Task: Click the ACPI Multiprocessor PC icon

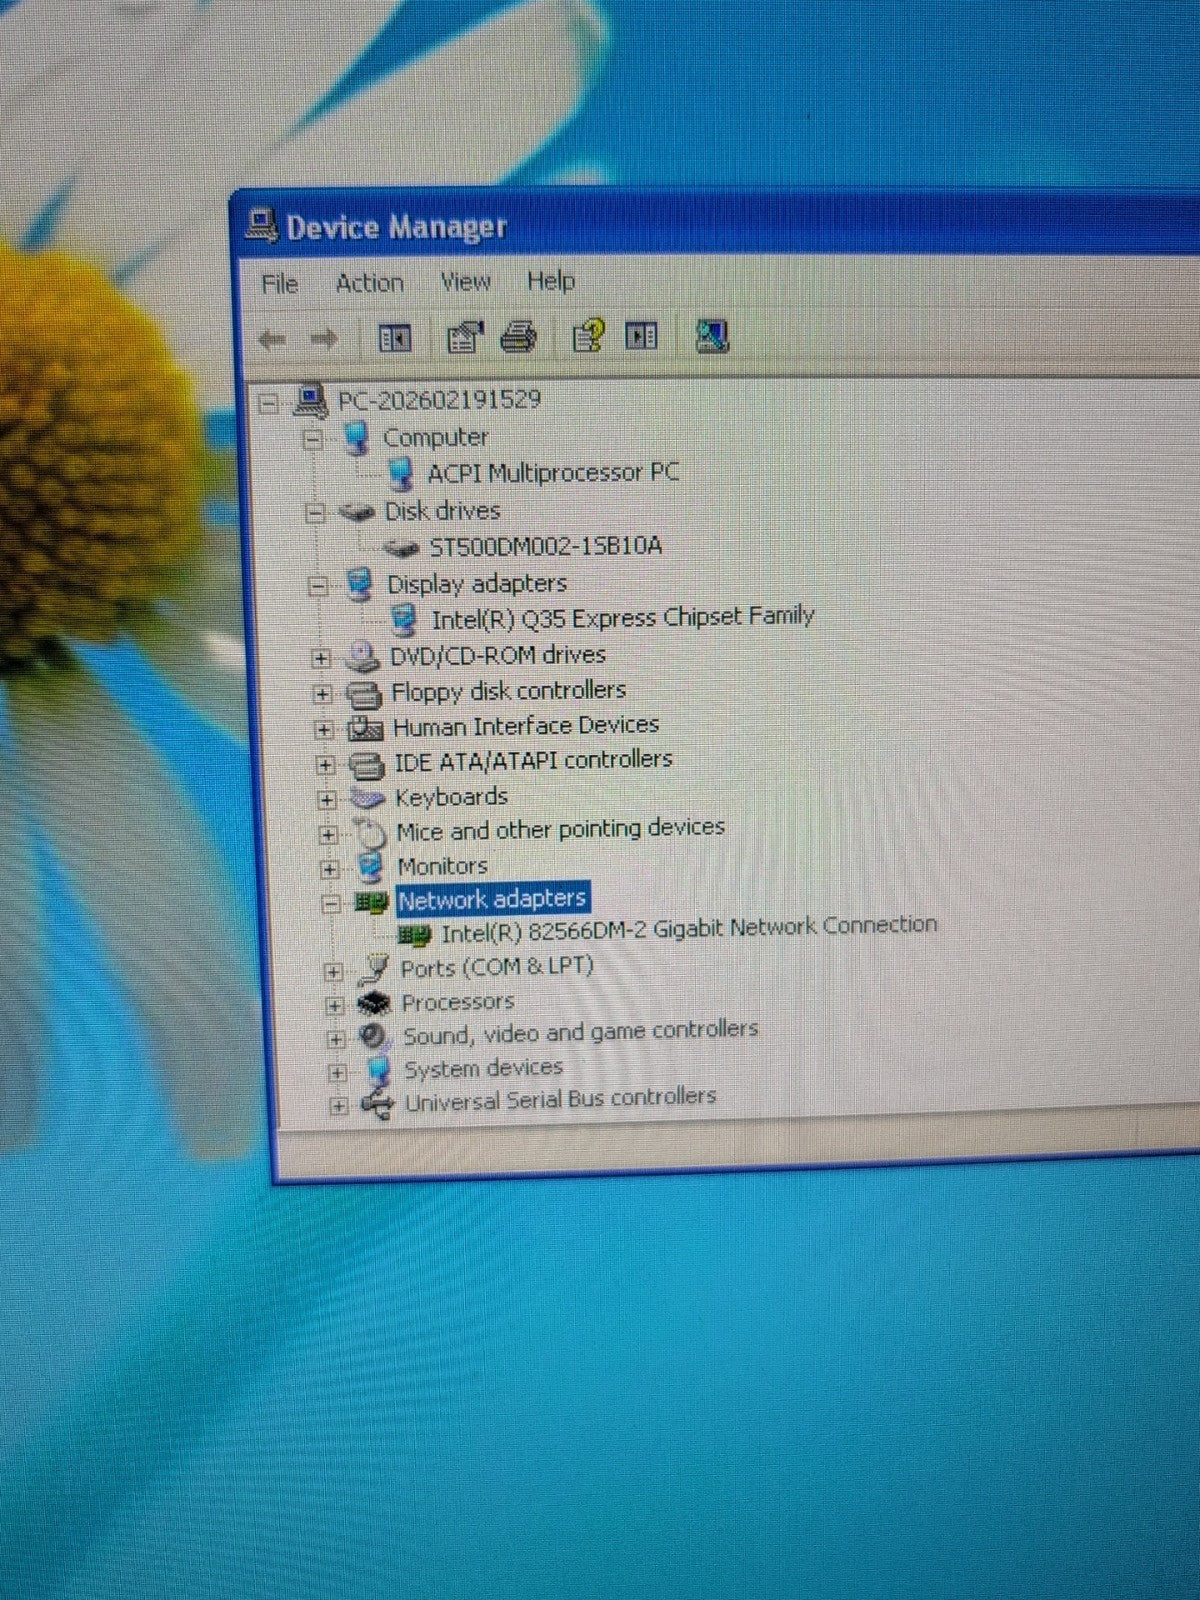Action: pos(400,474)
